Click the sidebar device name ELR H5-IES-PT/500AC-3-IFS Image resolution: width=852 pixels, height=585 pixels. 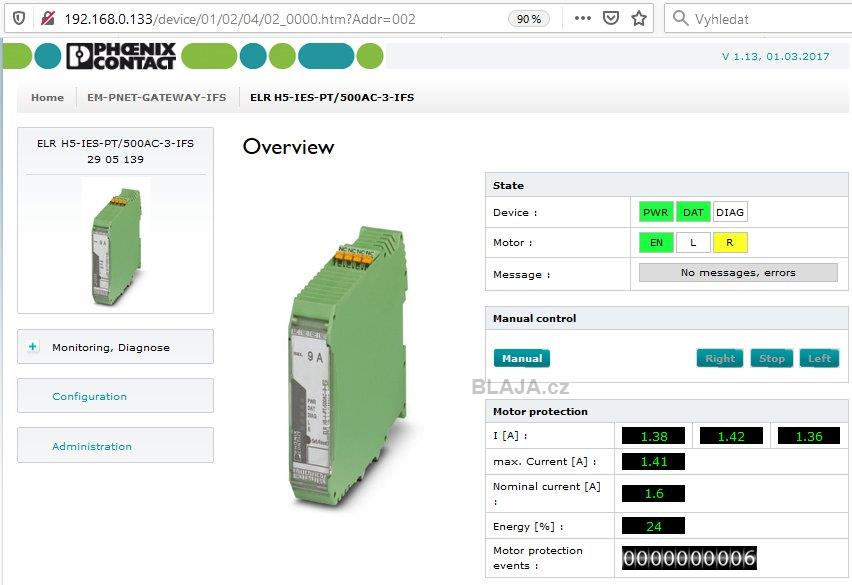115,143
